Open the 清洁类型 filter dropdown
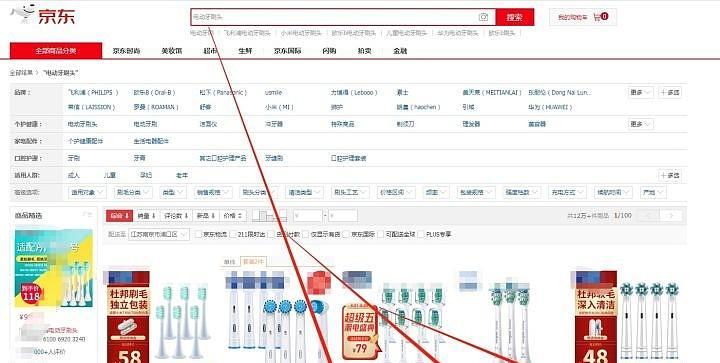Viewport: 720px width, 363px height. (304, 192)
